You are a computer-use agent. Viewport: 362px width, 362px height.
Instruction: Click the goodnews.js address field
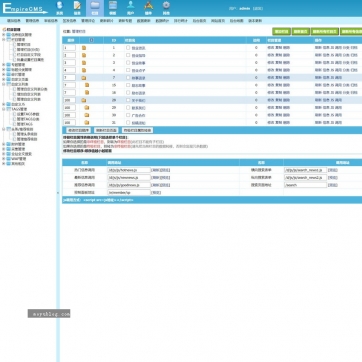click(x=129, y=185)
